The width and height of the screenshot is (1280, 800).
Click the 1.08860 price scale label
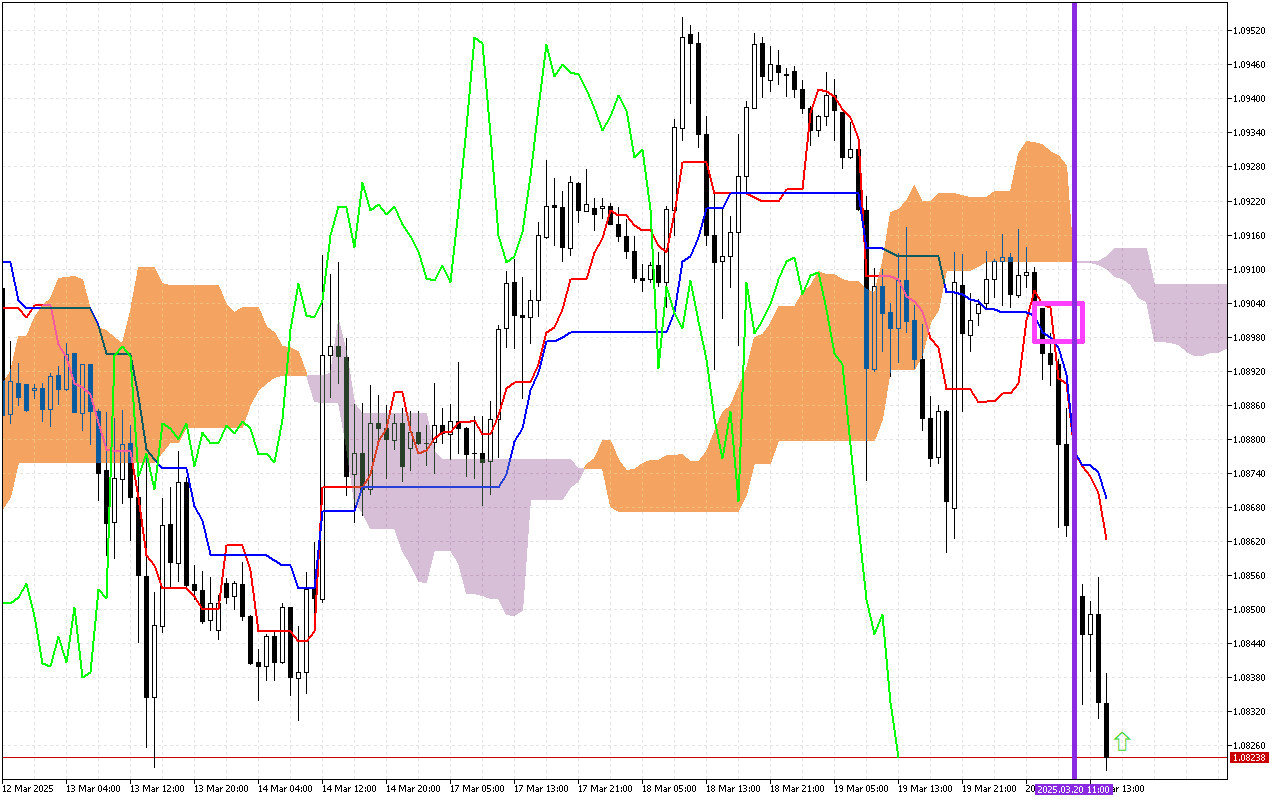[1251, 405]
